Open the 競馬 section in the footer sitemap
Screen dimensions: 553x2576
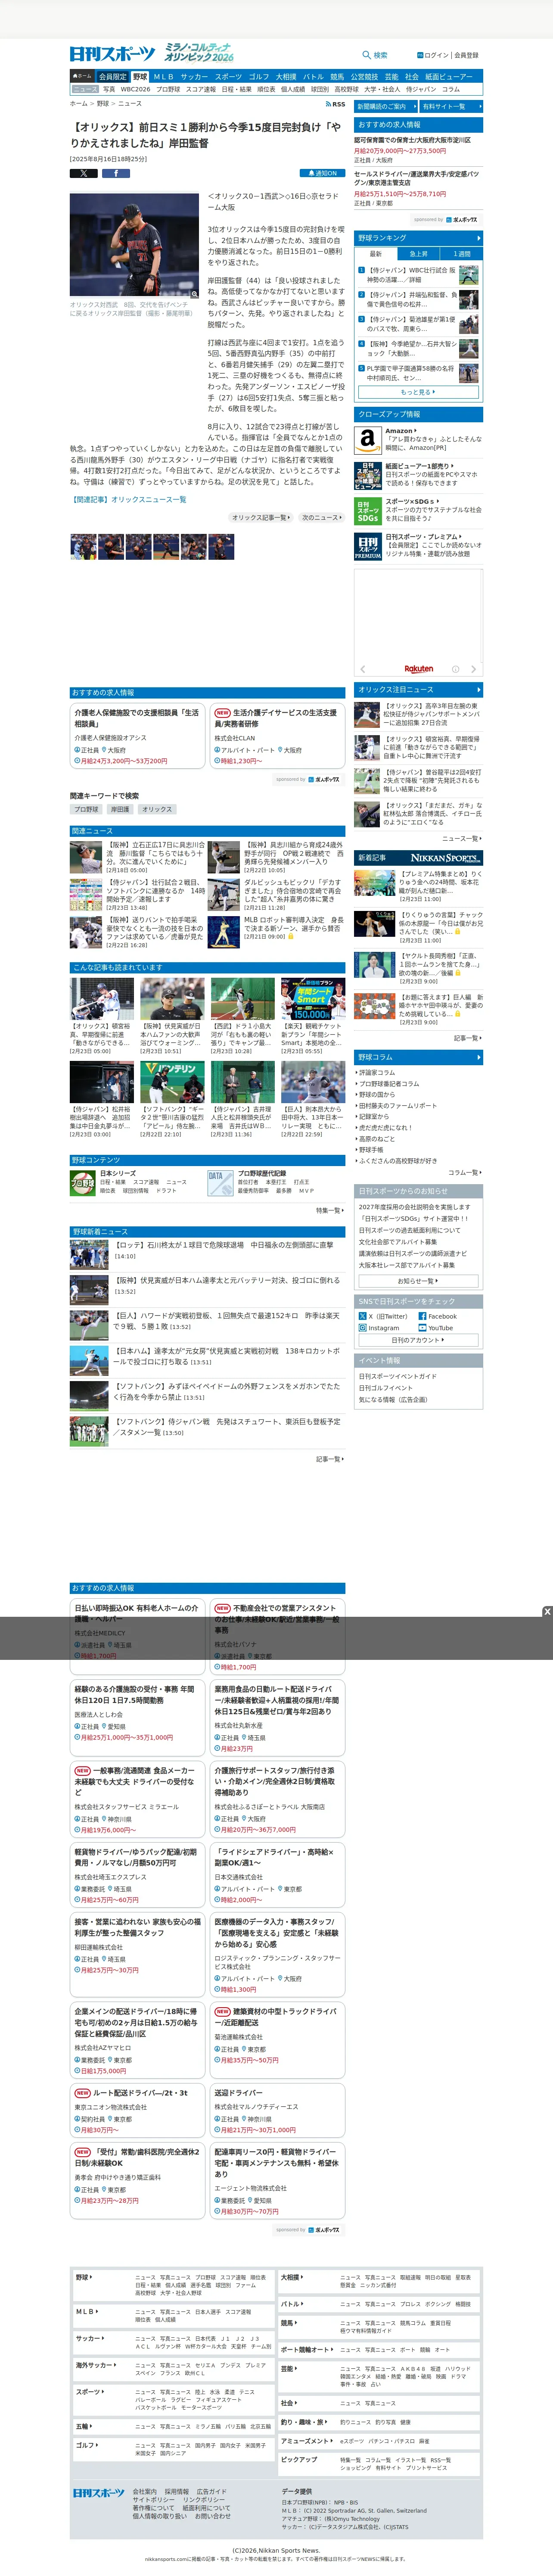pyautogui.click(x=288, y=2323)
